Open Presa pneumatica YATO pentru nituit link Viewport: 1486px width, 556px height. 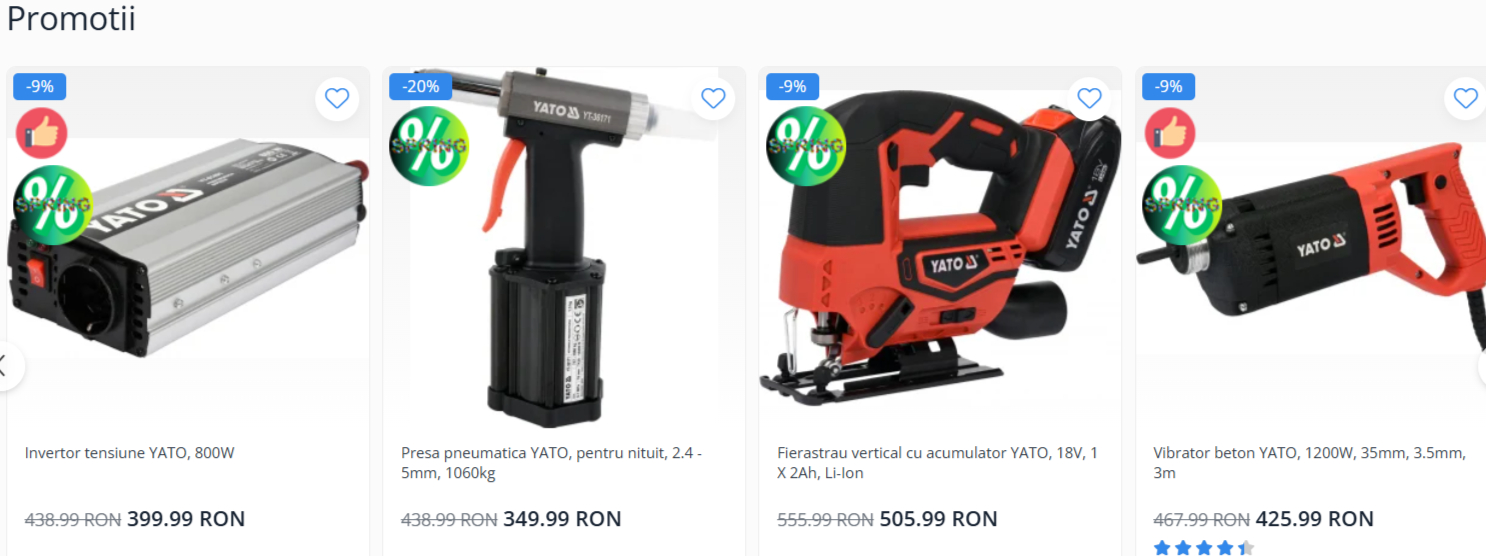(552, 463)
